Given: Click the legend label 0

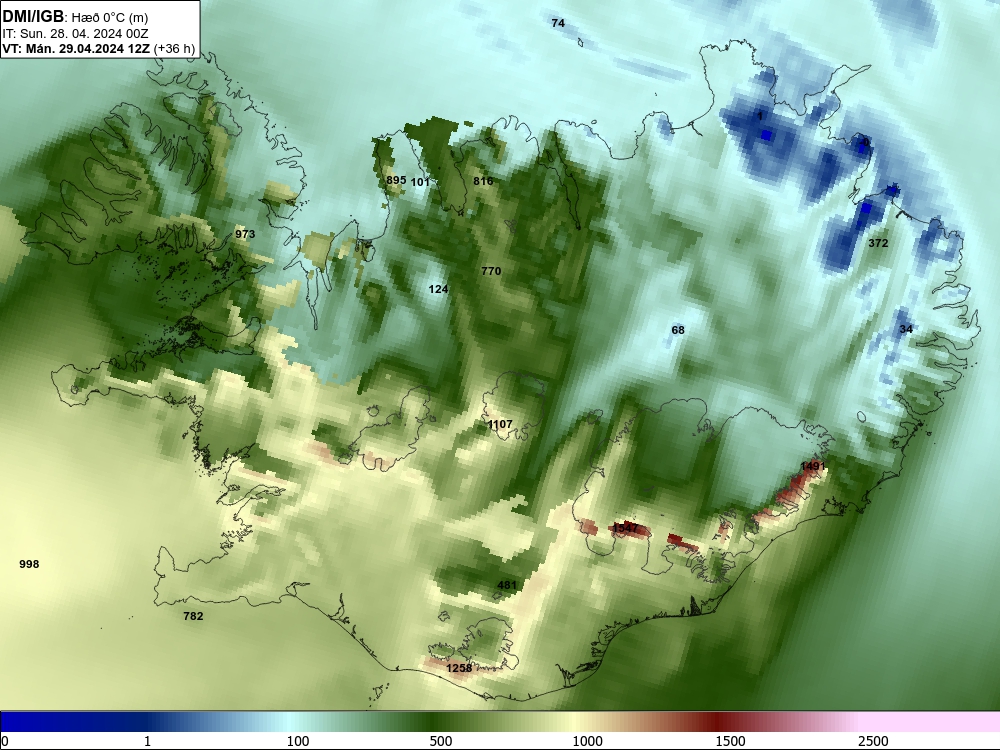Looking at the screenshot, I should pyautogui.click(x=5, y=741).
